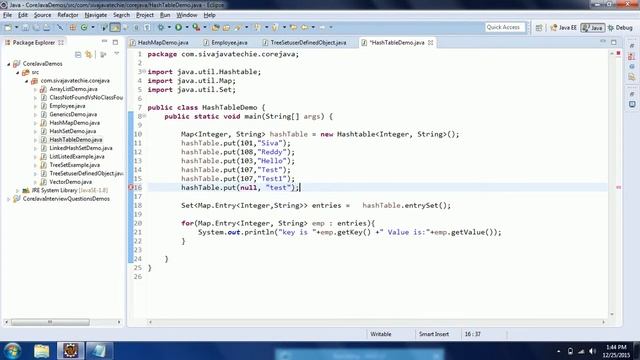640x360 pixels.
Task: Click the error marker on line 16
Action: [131, 187]
